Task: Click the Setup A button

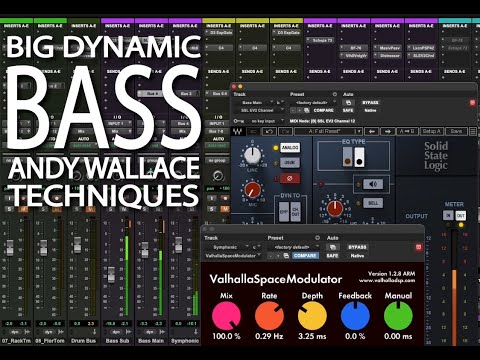Action: click(431, 132)
